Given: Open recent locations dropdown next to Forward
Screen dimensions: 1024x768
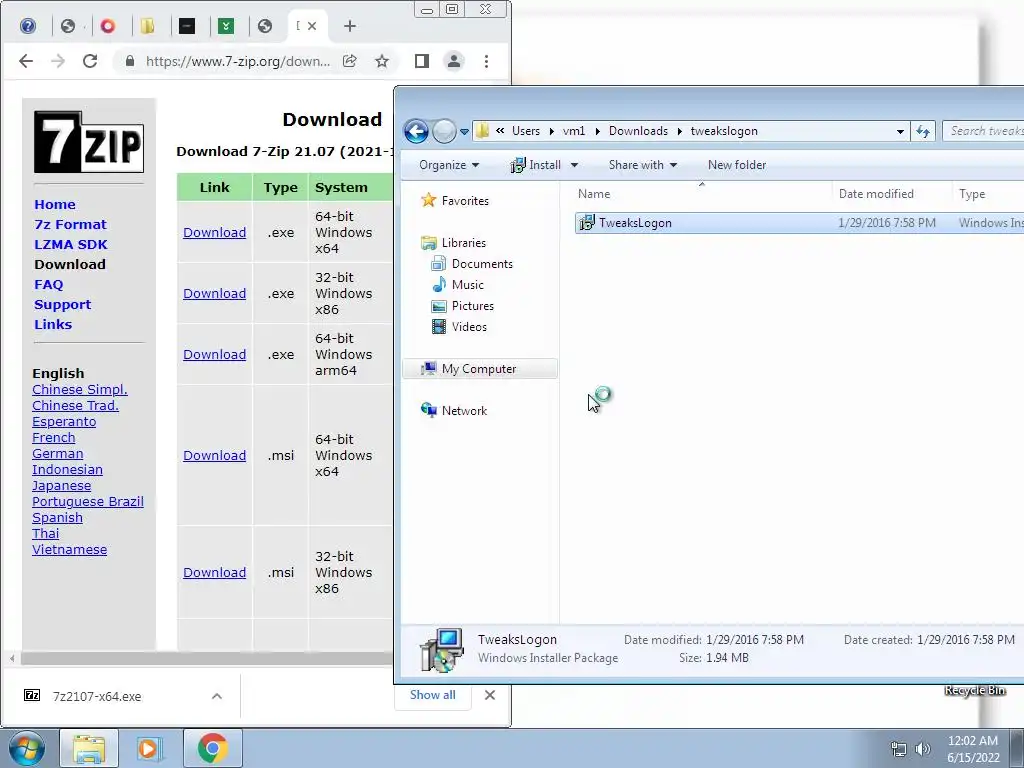Looking at the screenshot, I should coord(464,131).
